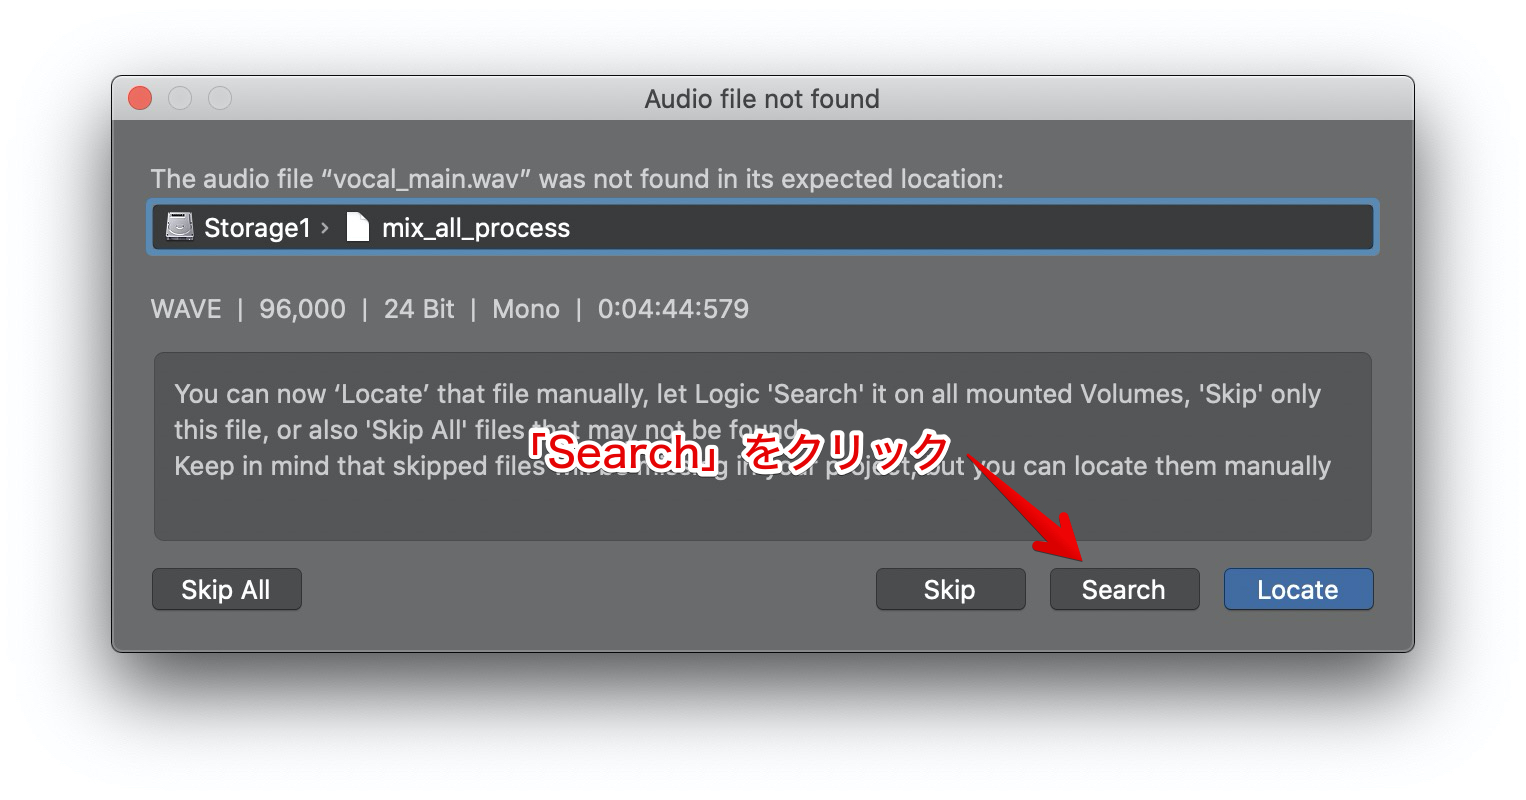Click the grayed-out minimize window button
Viewport: 1526px width, 800px height.
point(180,98)
